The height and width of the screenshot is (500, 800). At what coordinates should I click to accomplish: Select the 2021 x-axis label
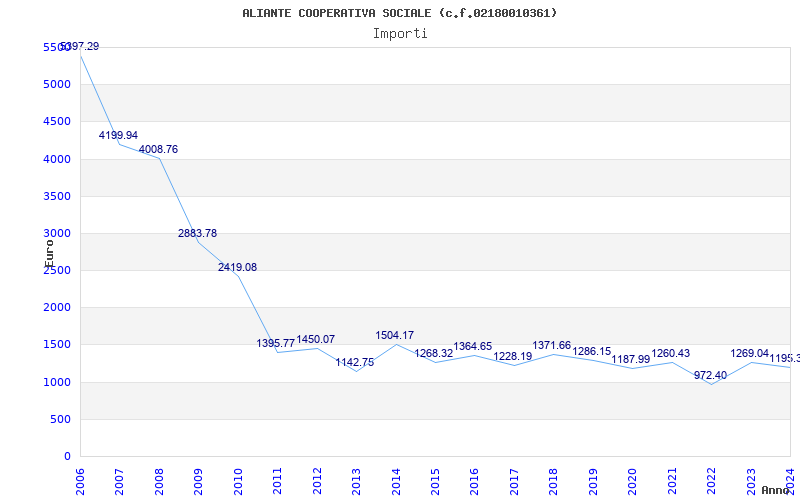(x=671, y=481)
